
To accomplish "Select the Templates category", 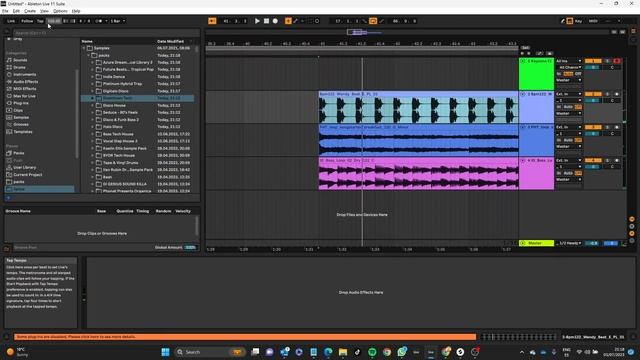I will [23, 131].
